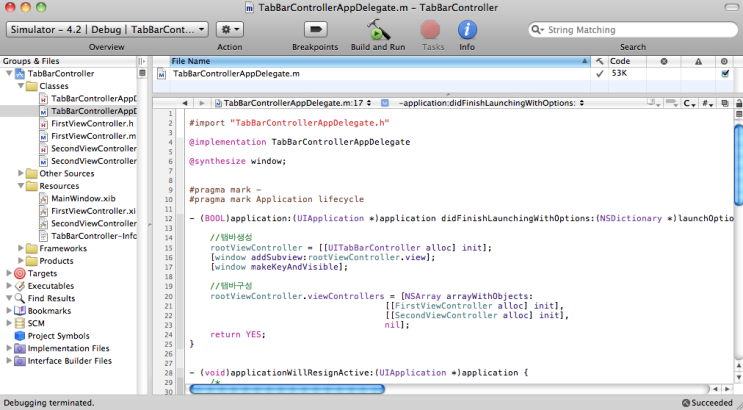Open the blue Info icon
The image size is (743, 410).
click(x=467, y=30)
